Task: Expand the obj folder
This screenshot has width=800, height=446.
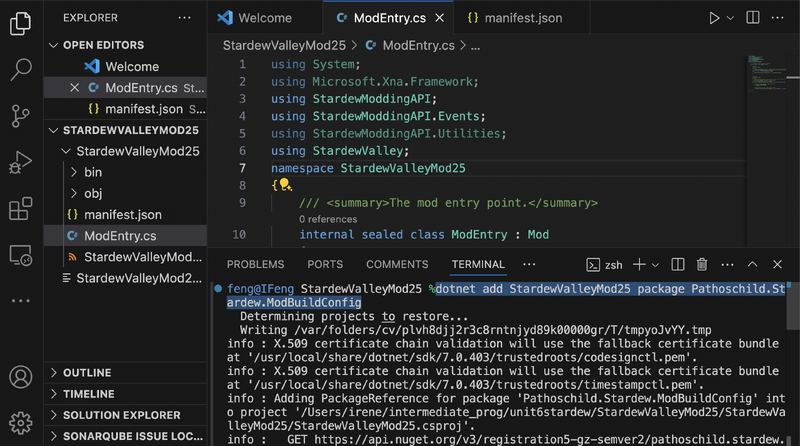Action: tap(125, 193)
